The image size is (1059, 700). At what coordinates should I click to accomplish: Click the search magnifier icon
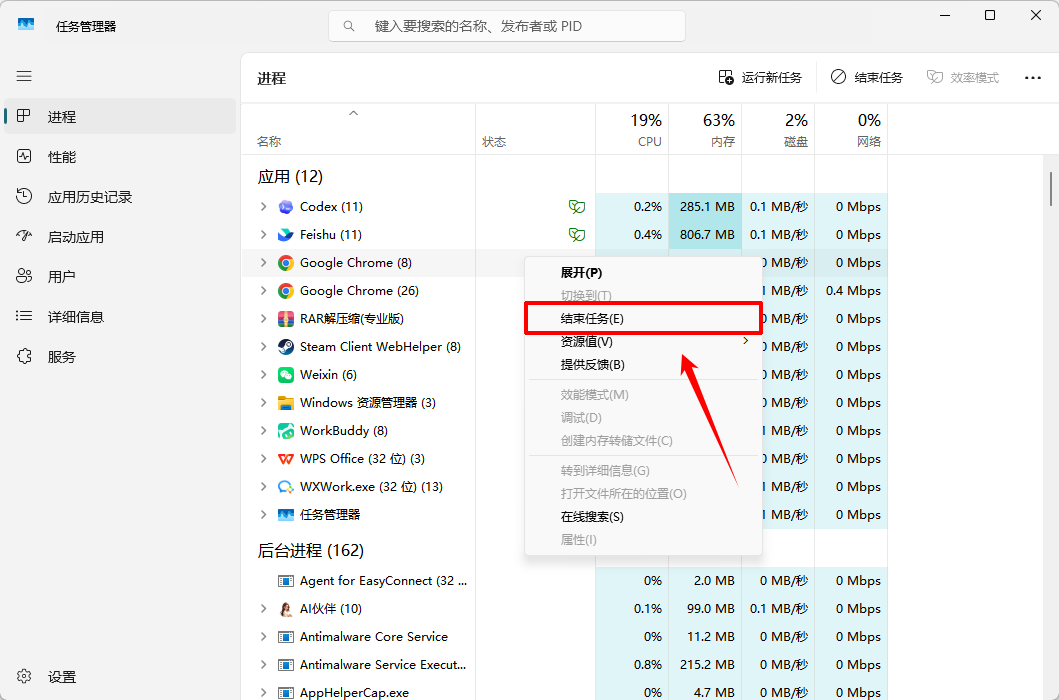[x=348, y=26]
